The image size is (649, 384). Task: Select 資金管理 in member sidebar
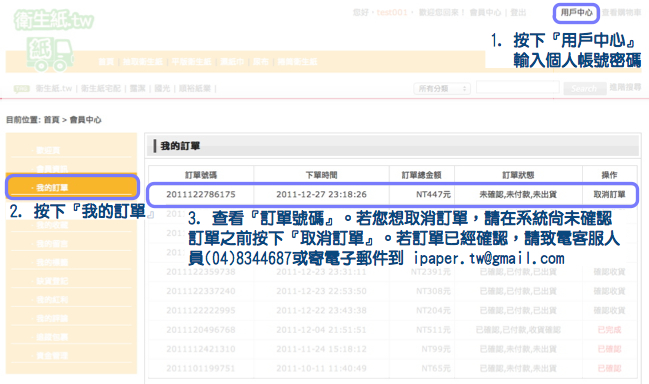click(x=52, y=355)
